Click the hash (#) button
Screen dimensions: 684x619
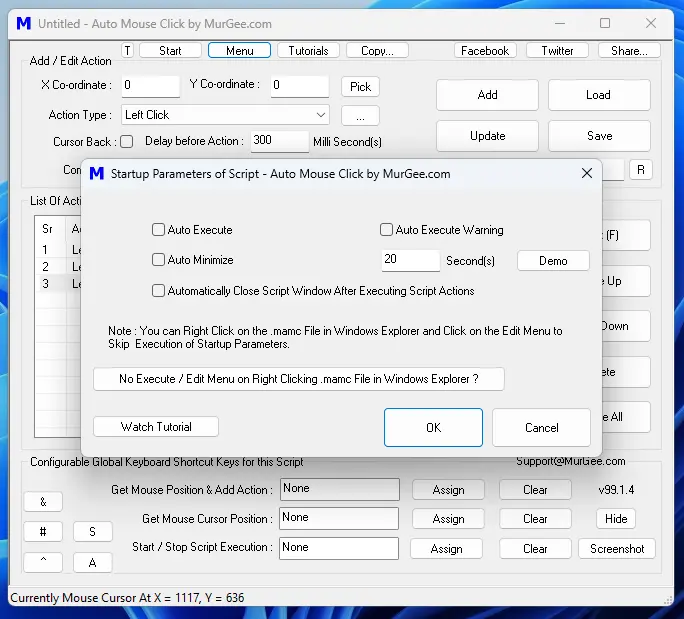click(x=43, y=531)
